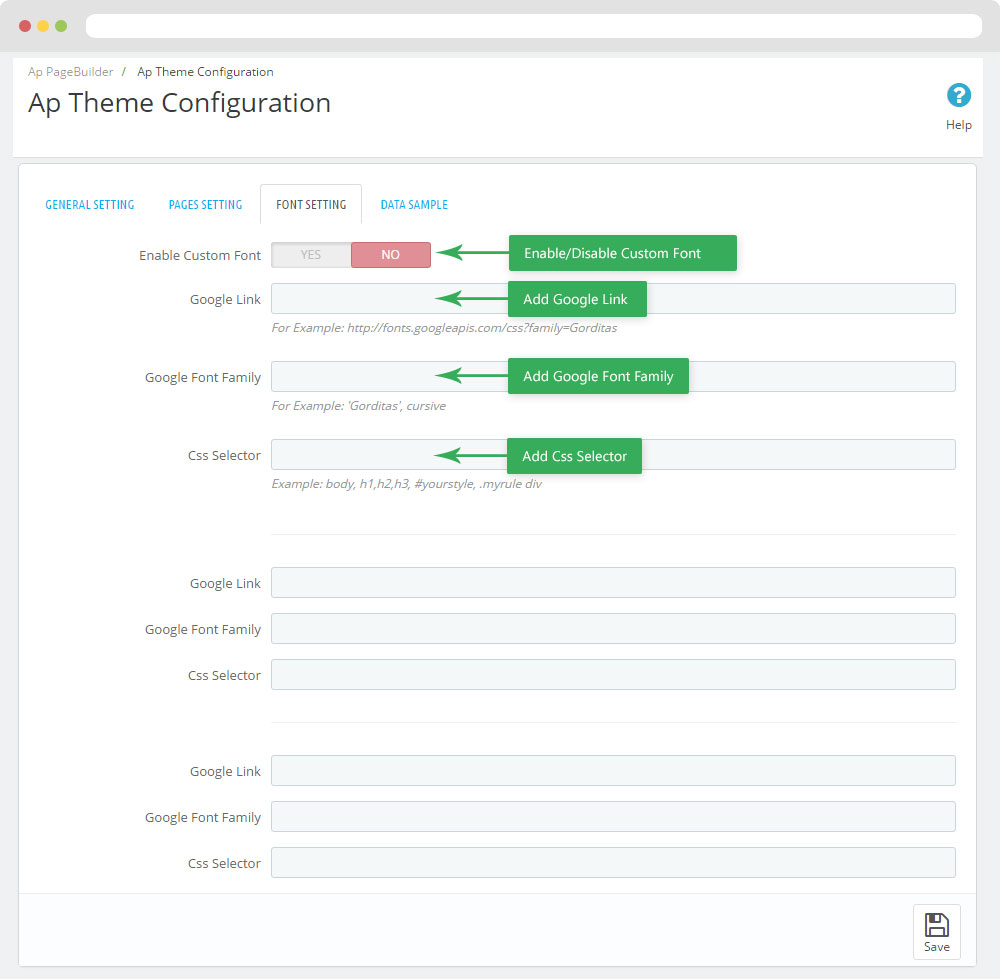Select the first Css Selector input
Screen dimensions: 1000x979
click(x=800, y=455)
